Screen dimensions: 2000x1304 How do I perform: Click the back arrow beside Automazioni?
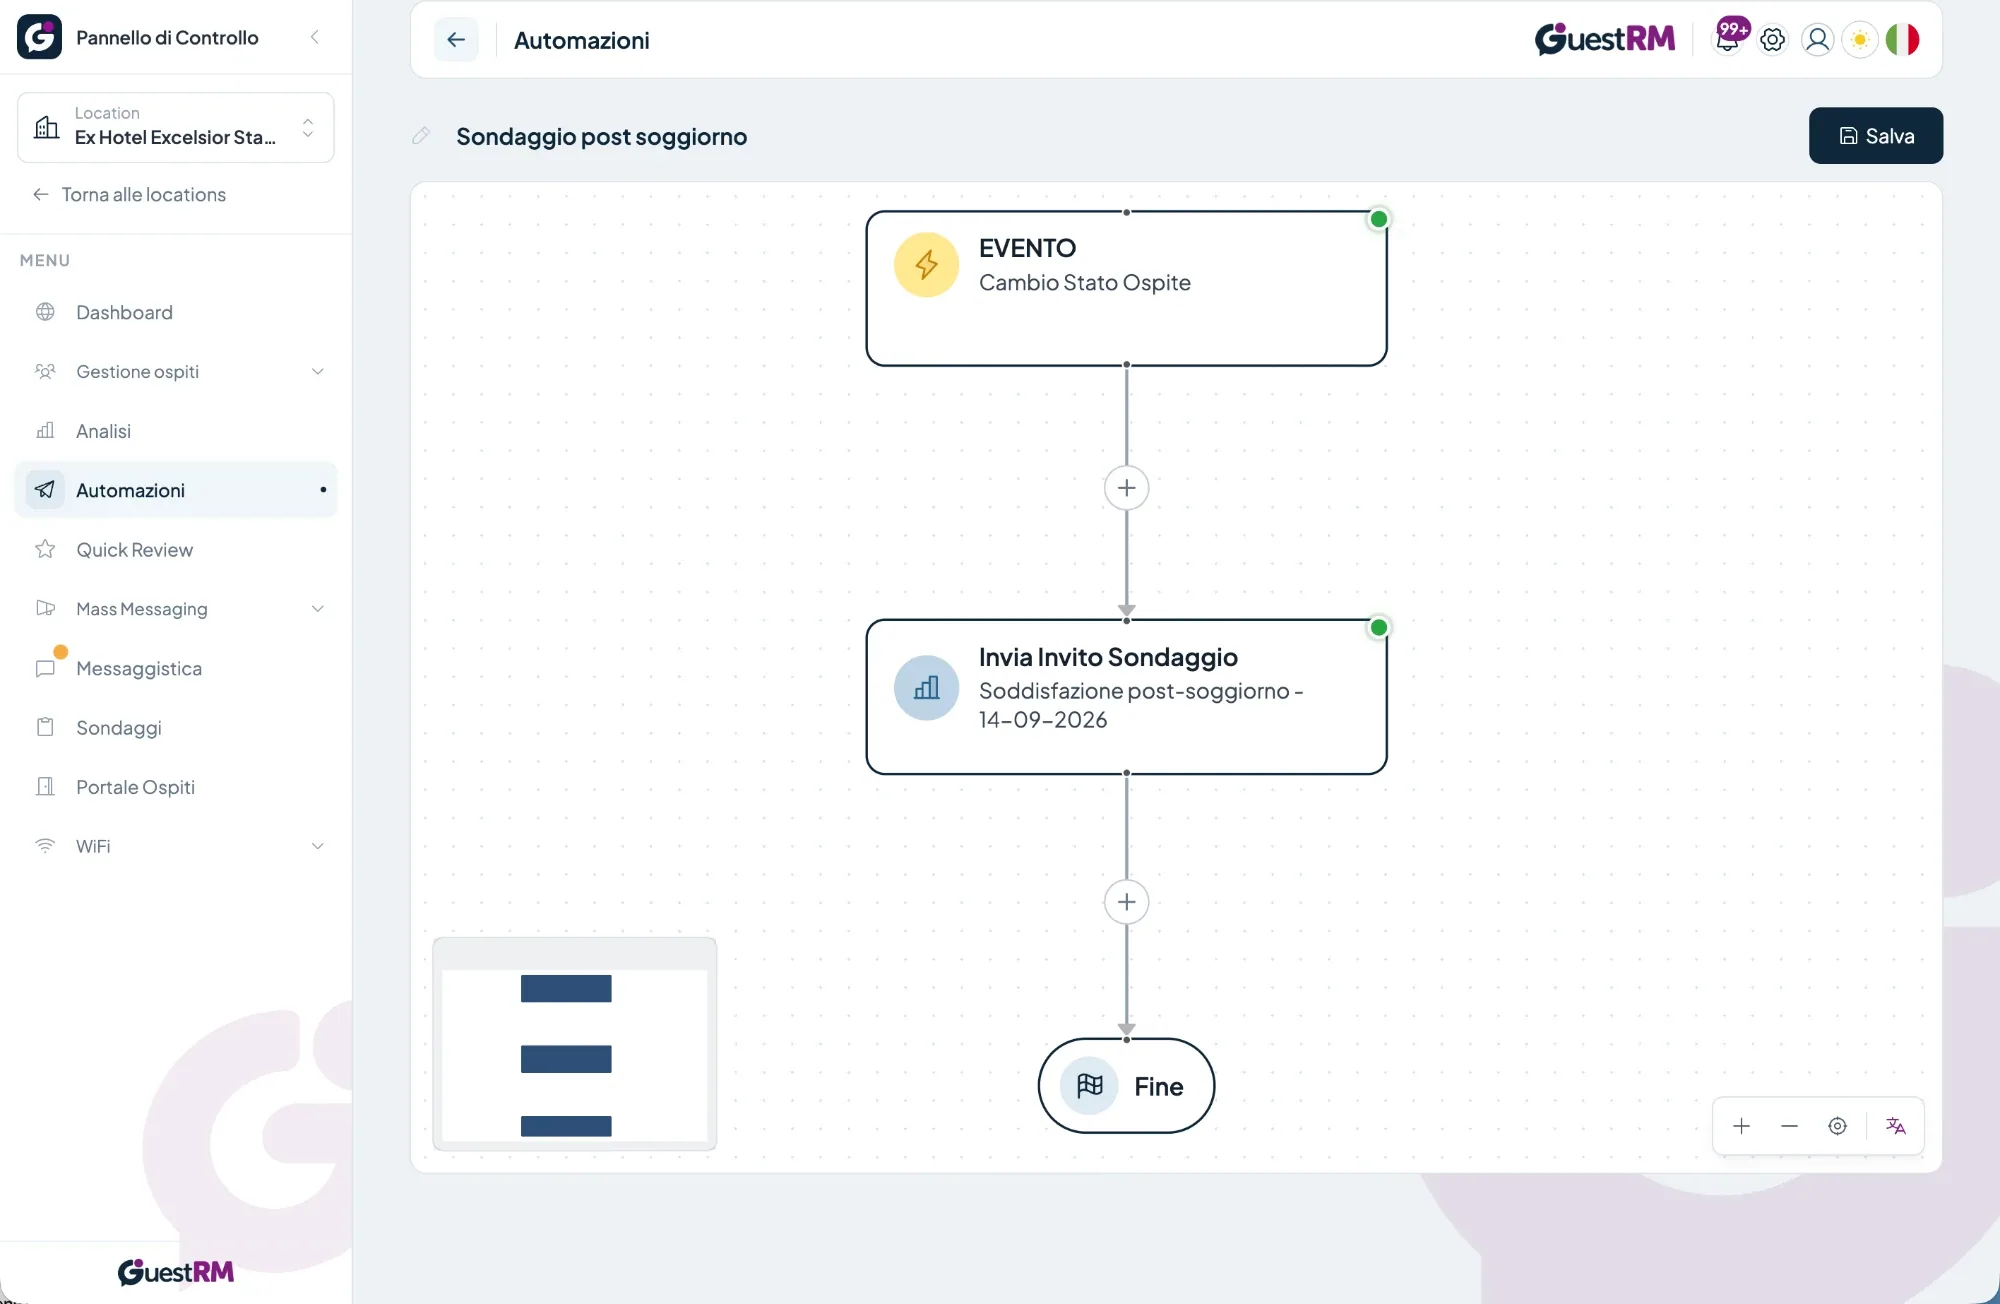[456, 40]
